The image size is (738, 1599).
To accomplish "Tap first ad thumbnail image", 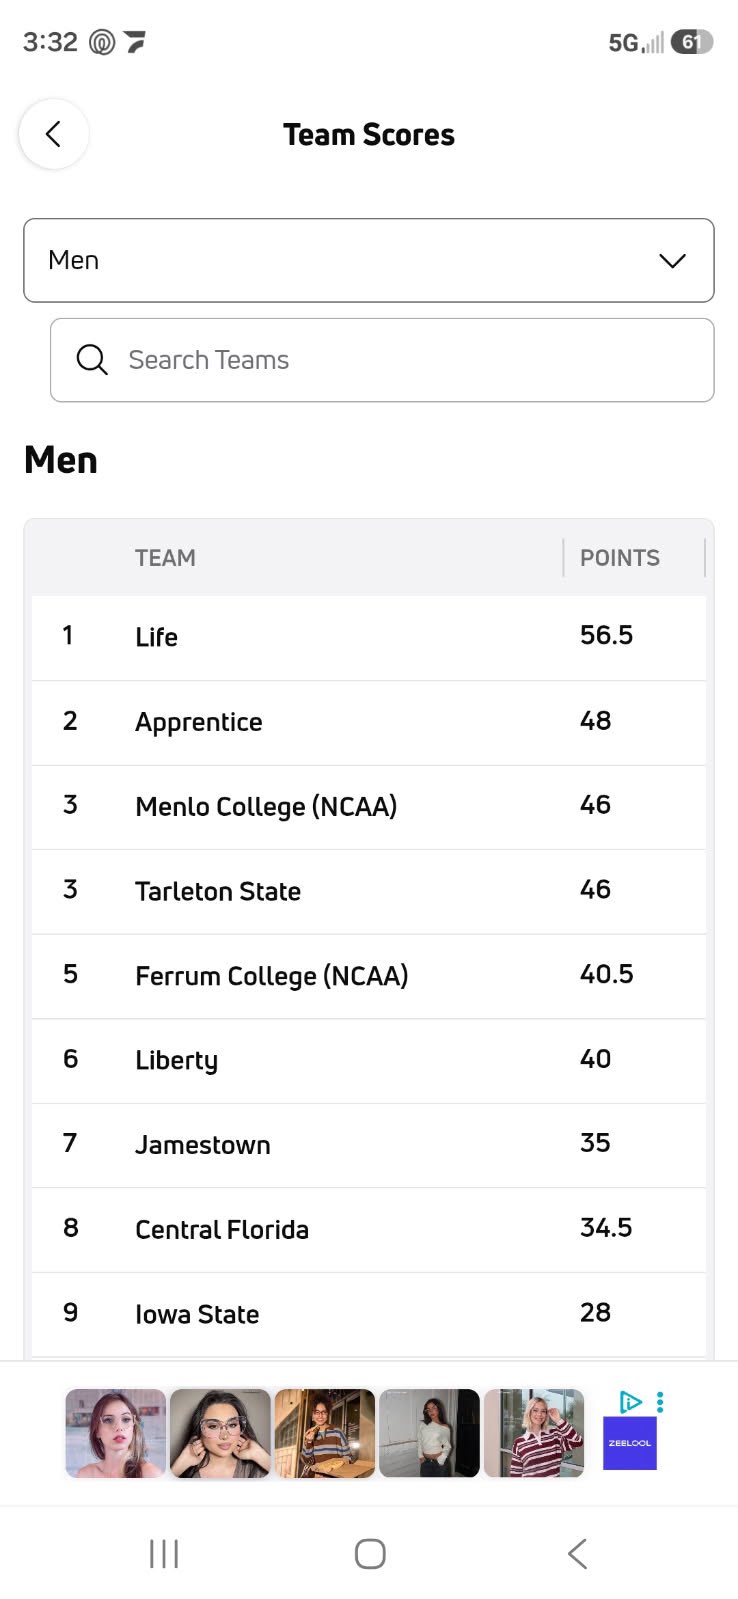I will 116,1433.
